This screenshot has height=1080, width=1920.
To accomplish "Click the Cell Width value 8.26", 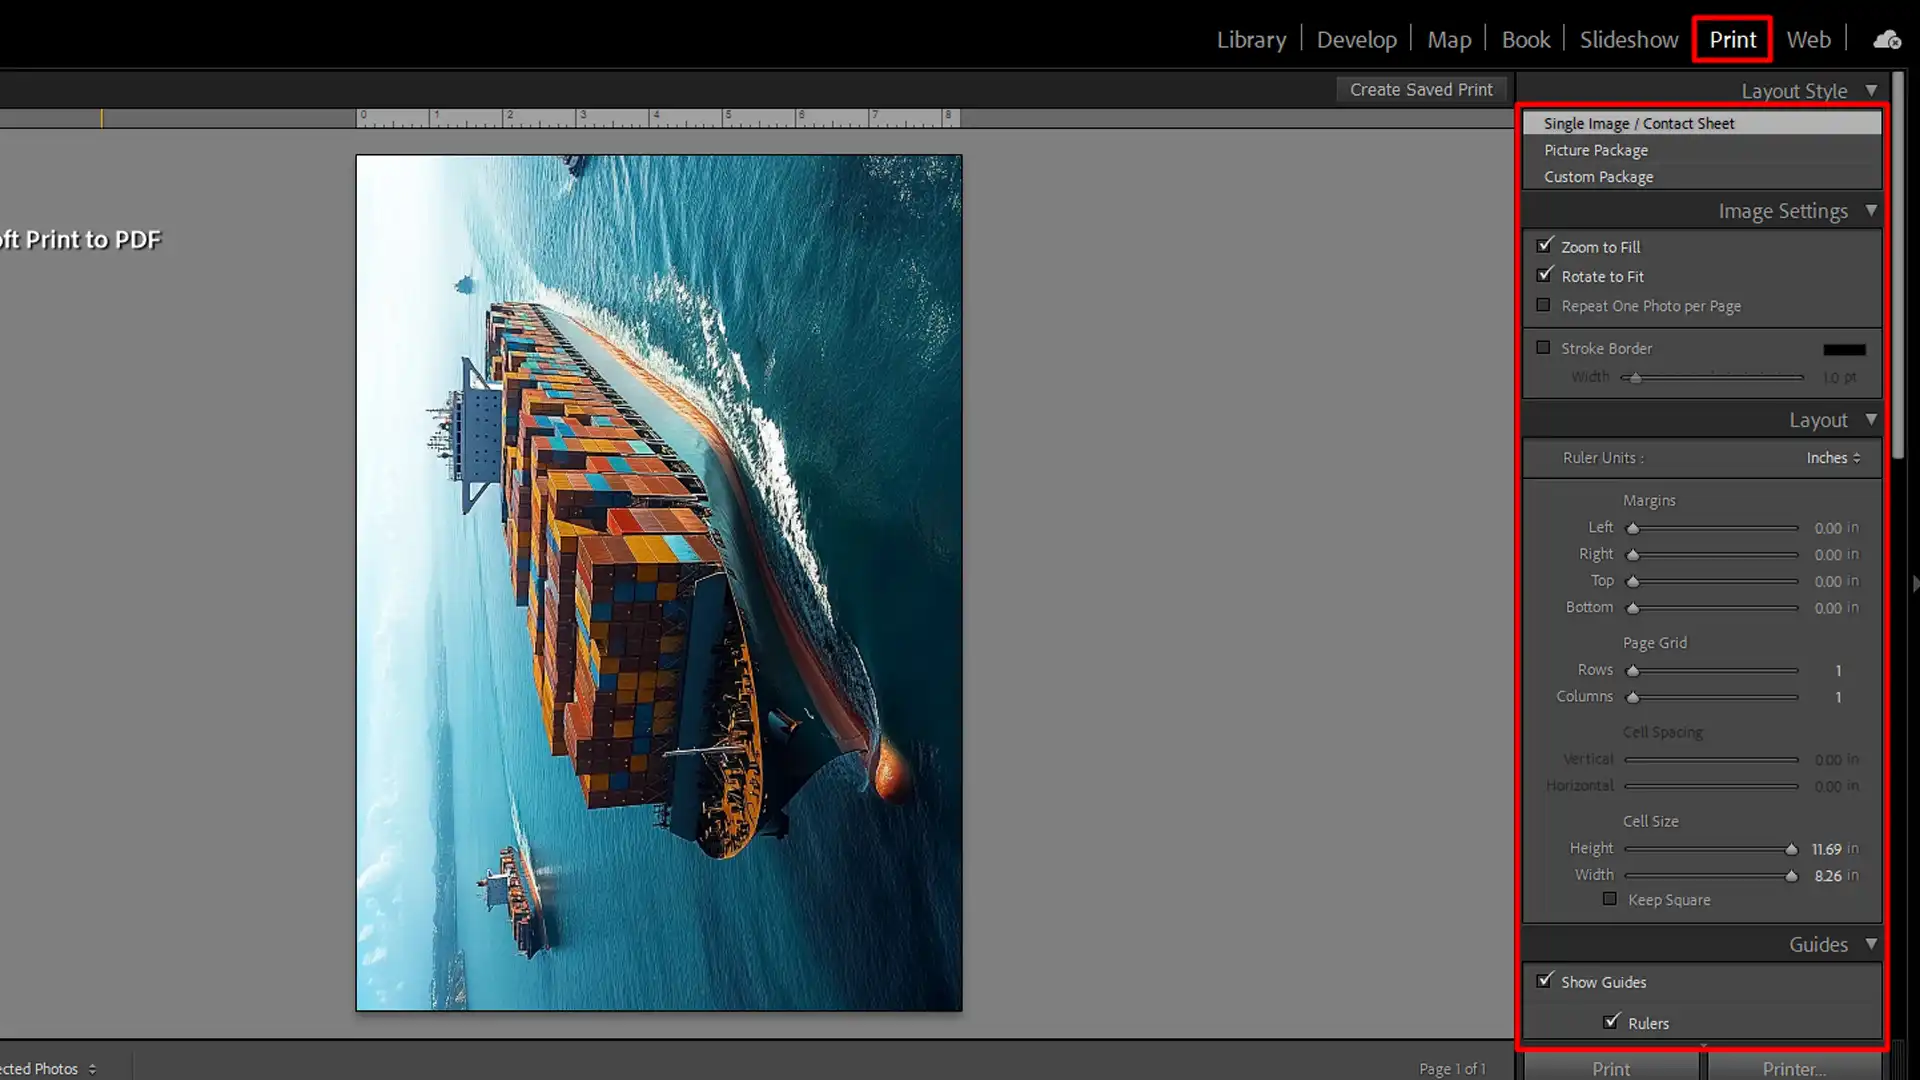I will click(1828, 876).
